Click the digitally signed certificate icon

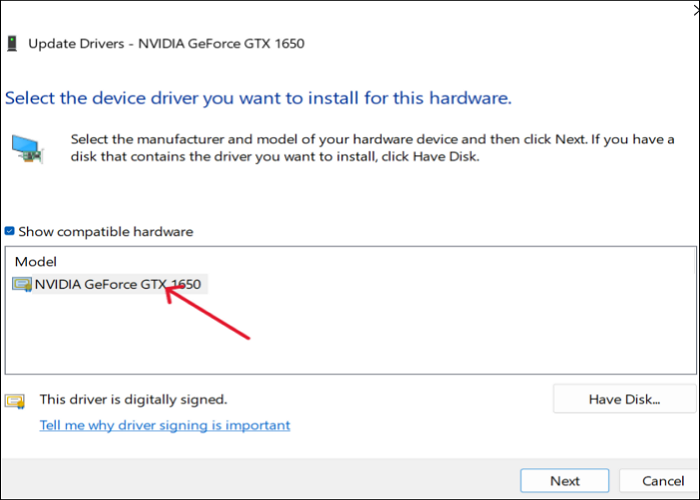pyautogui.click(x=15, y=400)
